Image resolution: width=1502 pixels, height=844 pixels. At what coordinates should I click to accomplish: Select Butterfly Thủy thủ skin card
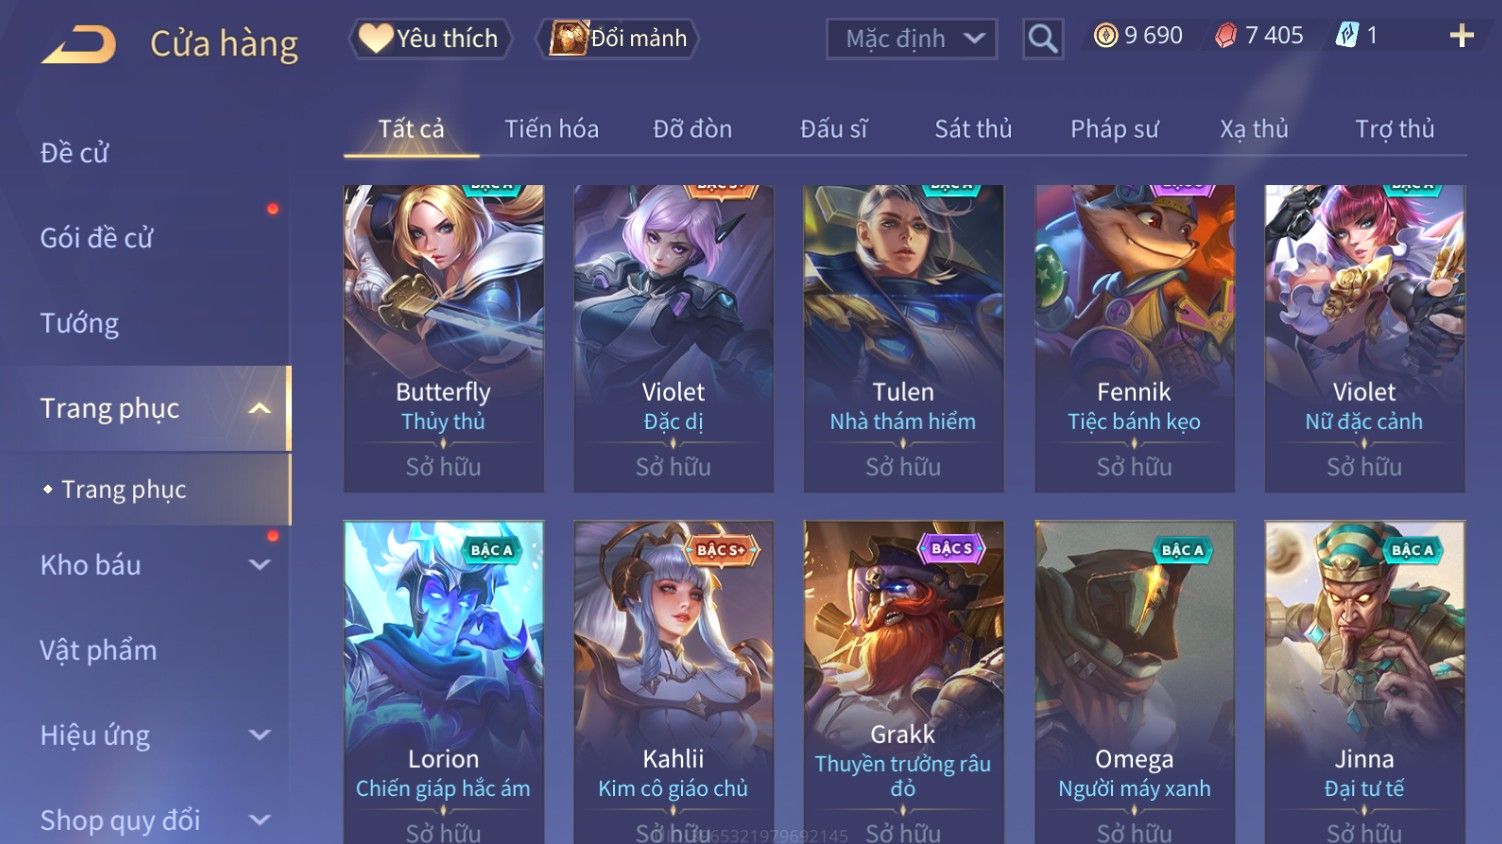point(443,338)
